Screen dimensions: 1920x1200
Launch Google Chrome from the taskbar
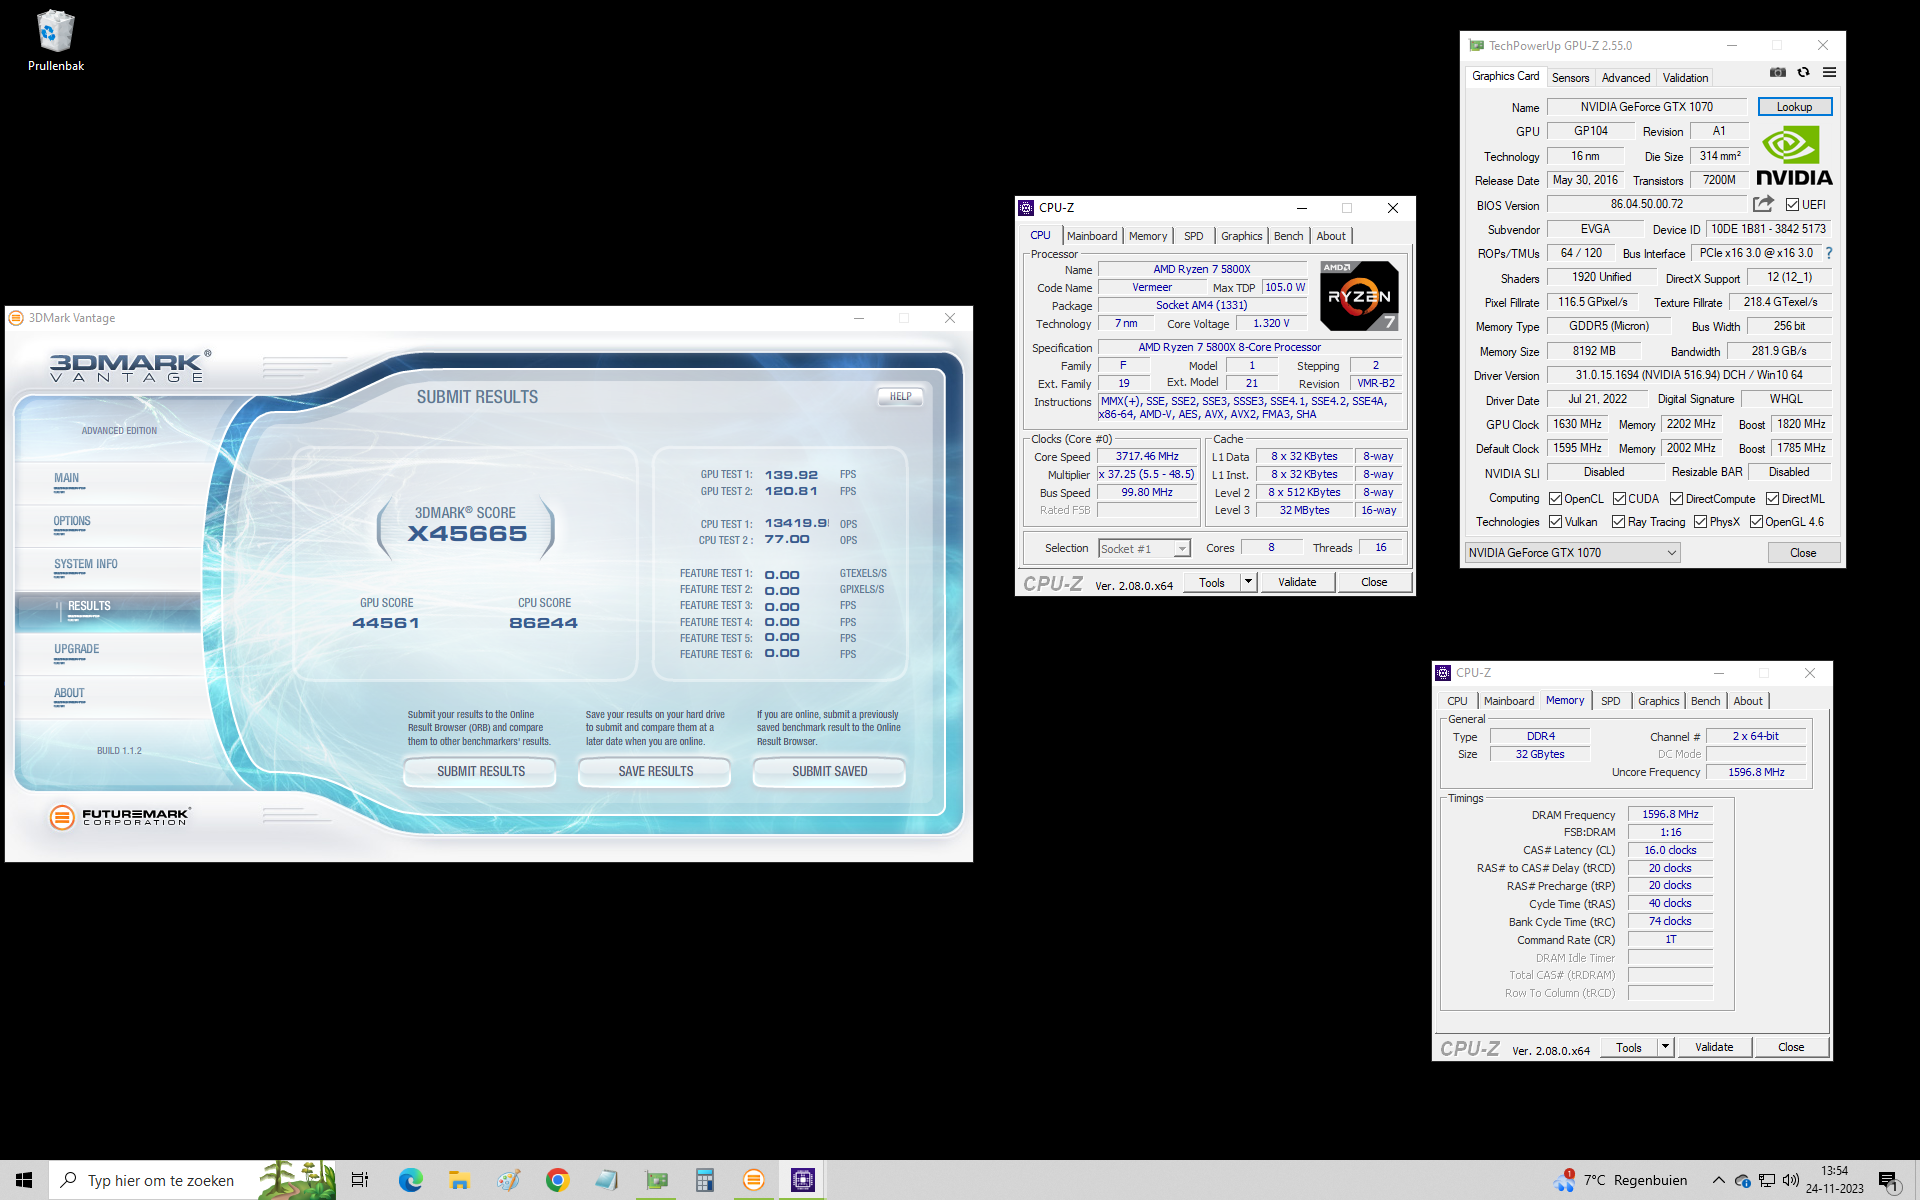pyautogui.click(x=557, y=1180)
